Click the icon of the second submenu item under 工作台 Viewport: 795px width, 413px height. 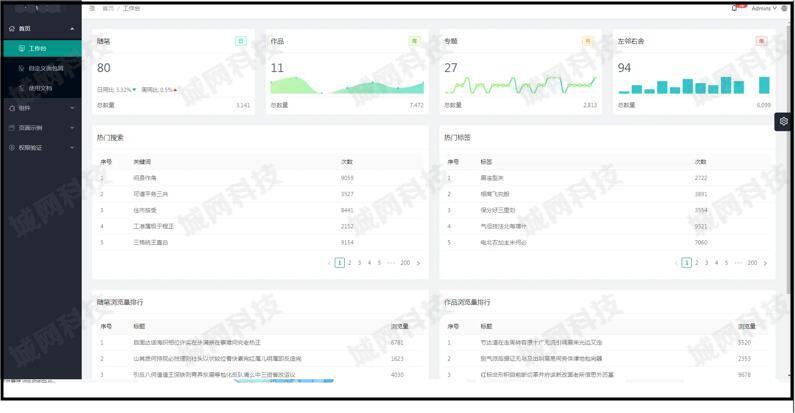click(21, 68)
